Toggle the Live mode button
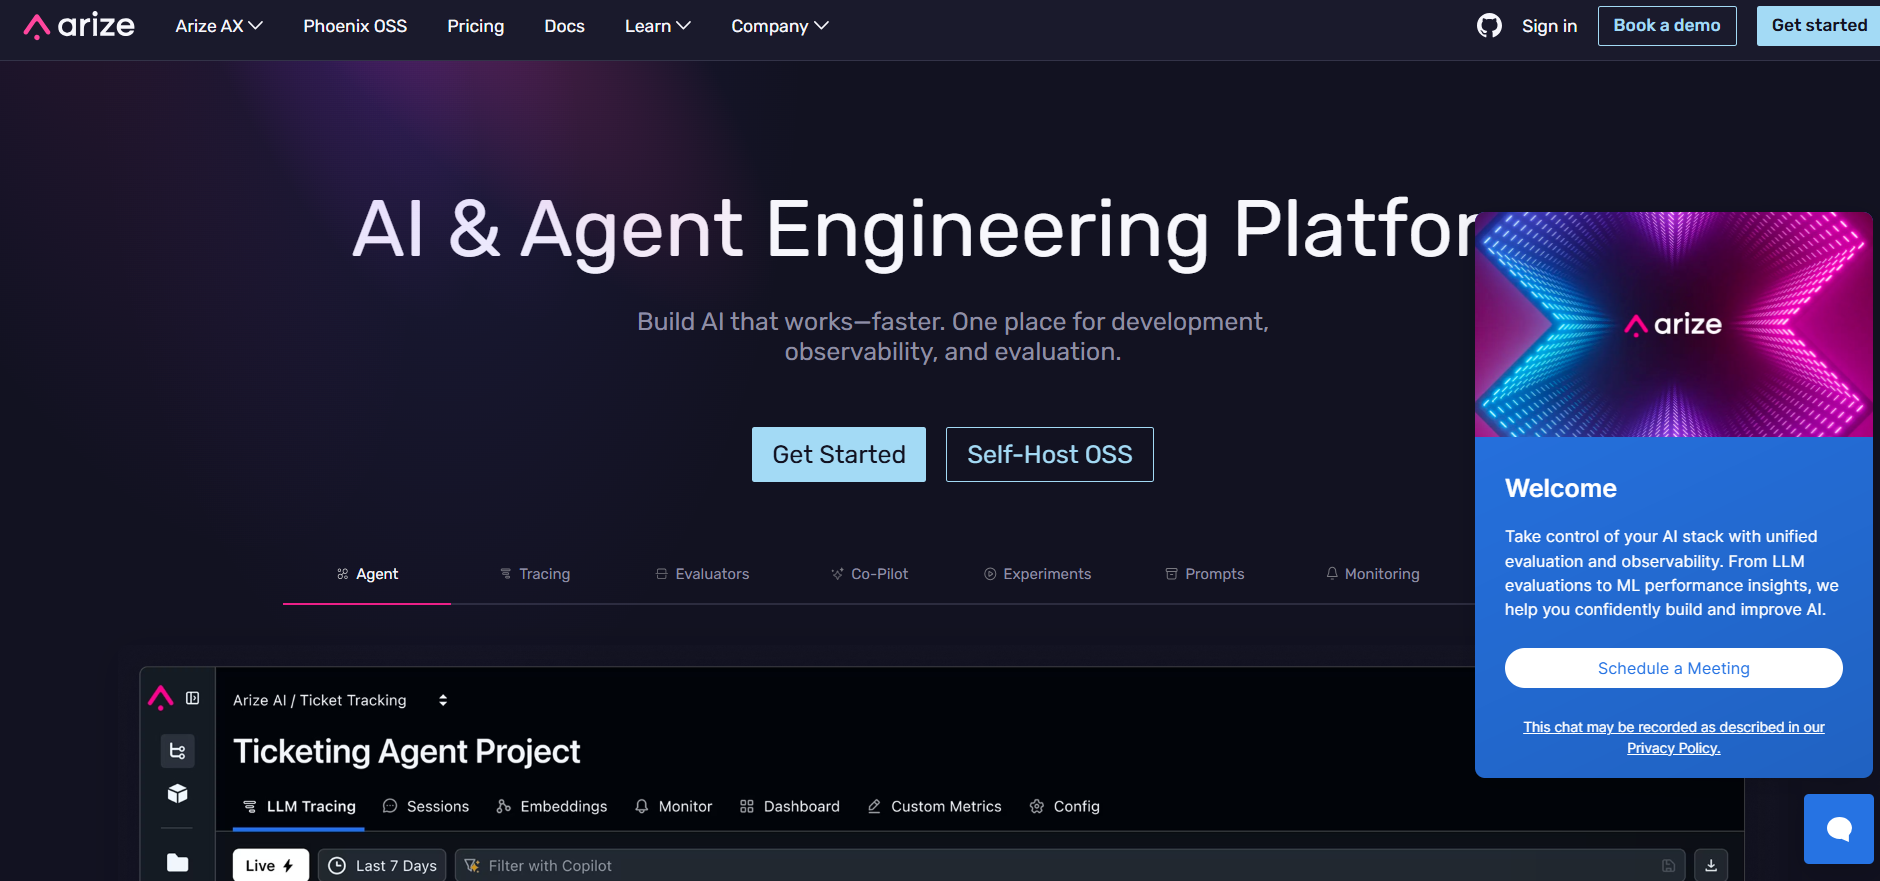Image resolution: width=1880 pixels, height=881 pixels. (x=271, y=866)
